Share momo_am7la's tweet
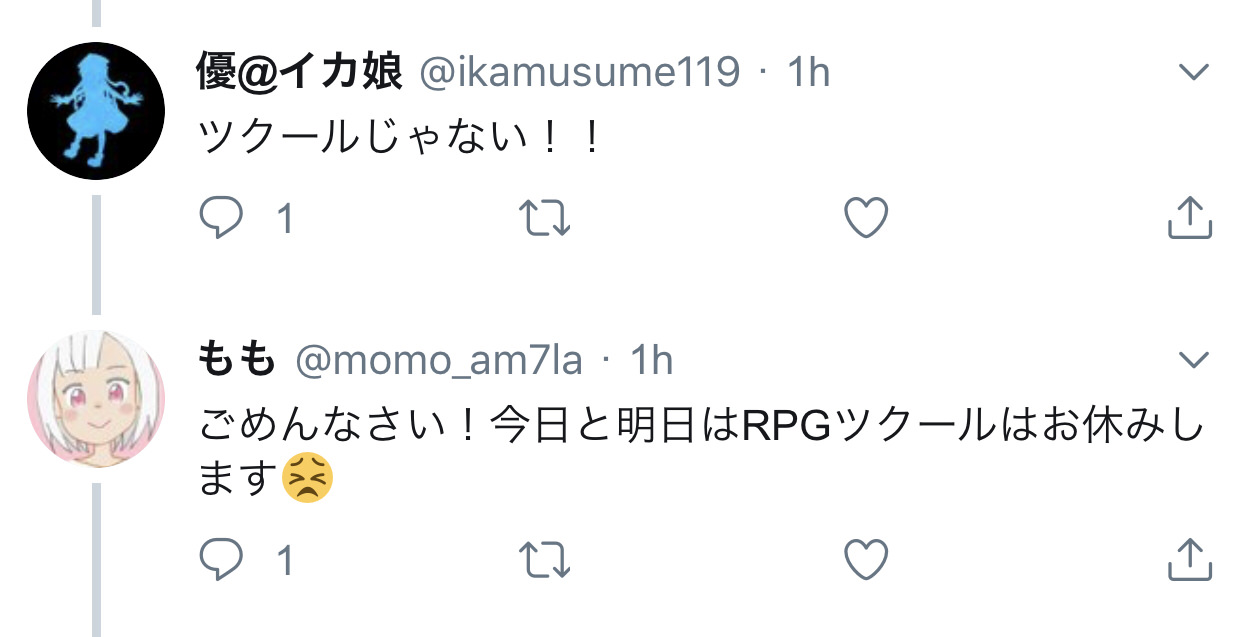This screenshot has height=637, width=1242. (1190, 559)
